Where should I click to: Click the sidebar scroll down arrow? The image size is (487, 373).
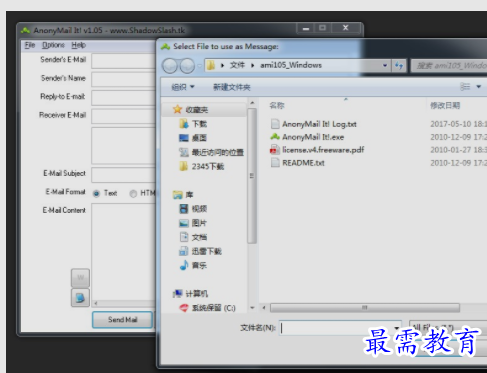point(252,308)
